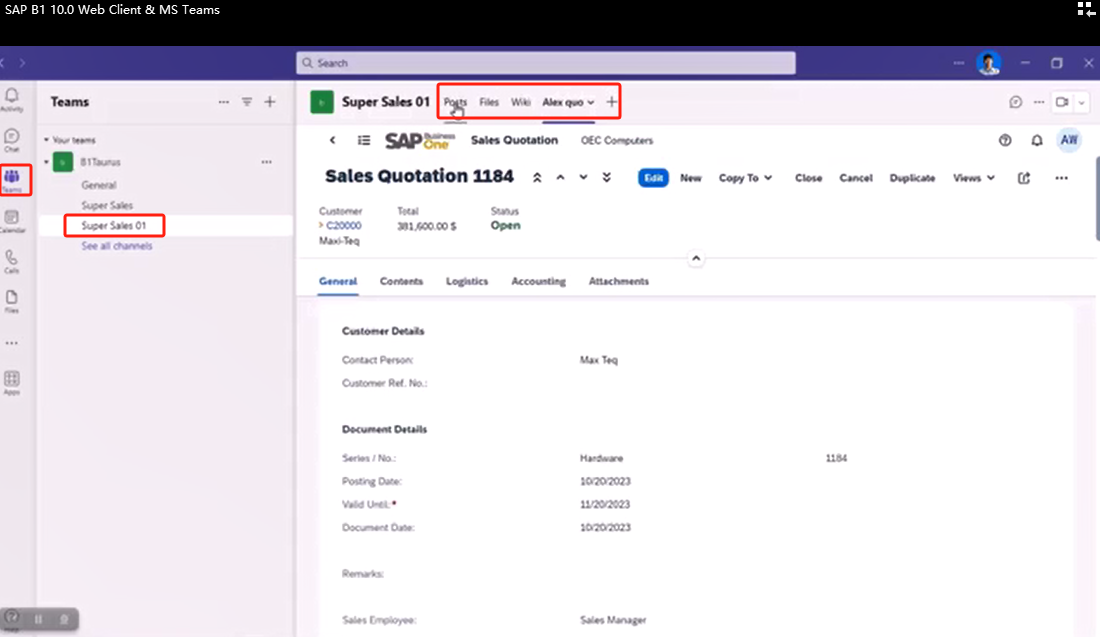Click See all channels link
Image resolution: width=1100 pixels, height=637 pixels.
point(116,246)
